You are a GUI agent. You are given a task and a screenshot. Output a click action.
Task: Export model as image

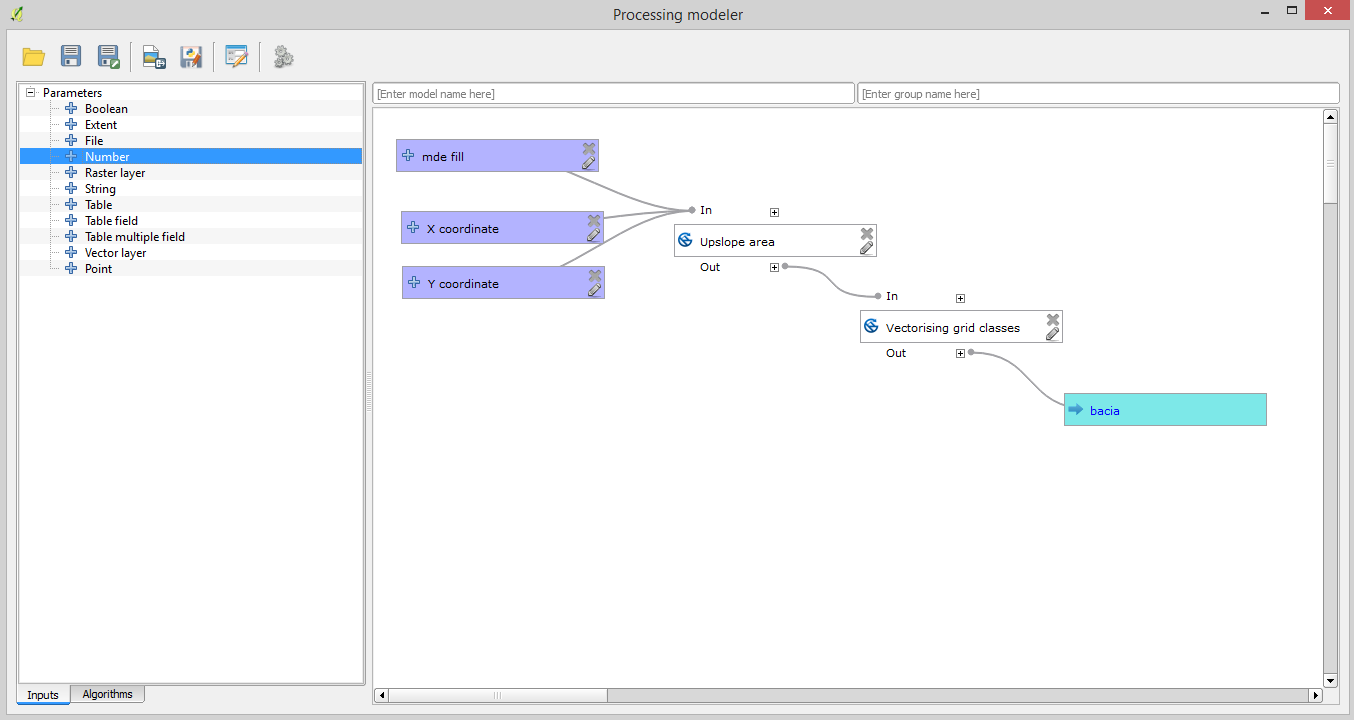[x=153, y=57]
